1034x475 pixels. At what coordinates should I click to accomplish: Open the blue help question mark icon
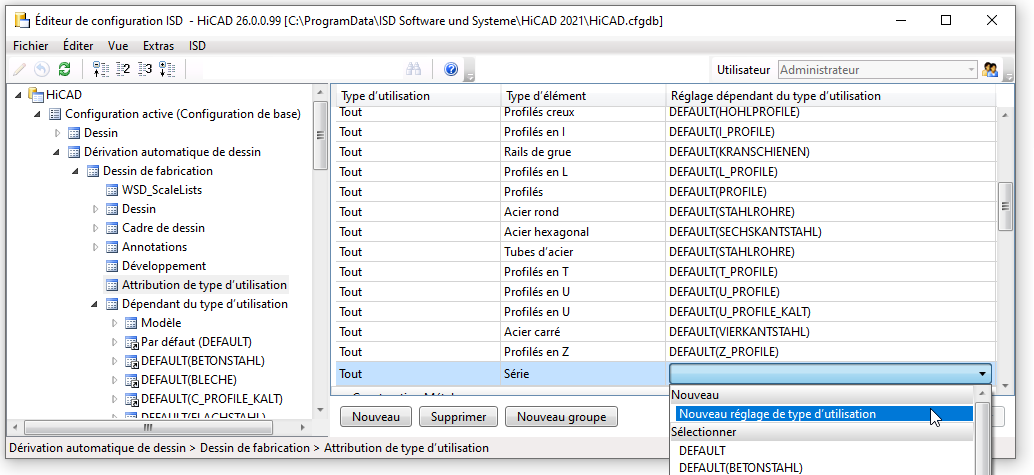(451, 69)
